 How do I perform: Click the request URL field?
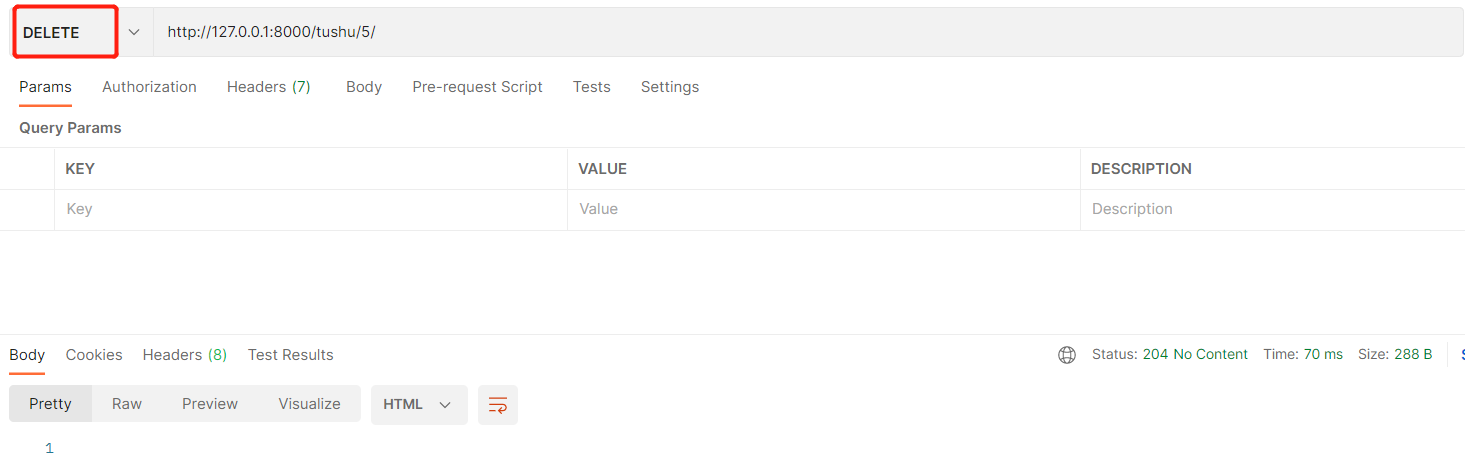[800, 33]
